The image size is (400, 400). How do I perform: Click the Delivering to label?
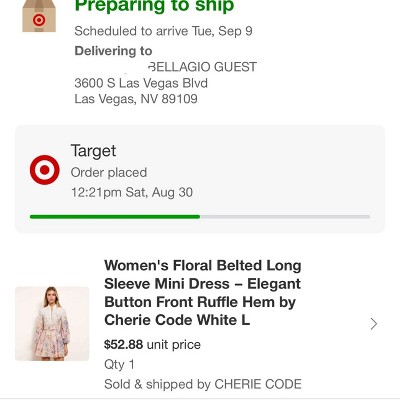click(x=113, y=51)
